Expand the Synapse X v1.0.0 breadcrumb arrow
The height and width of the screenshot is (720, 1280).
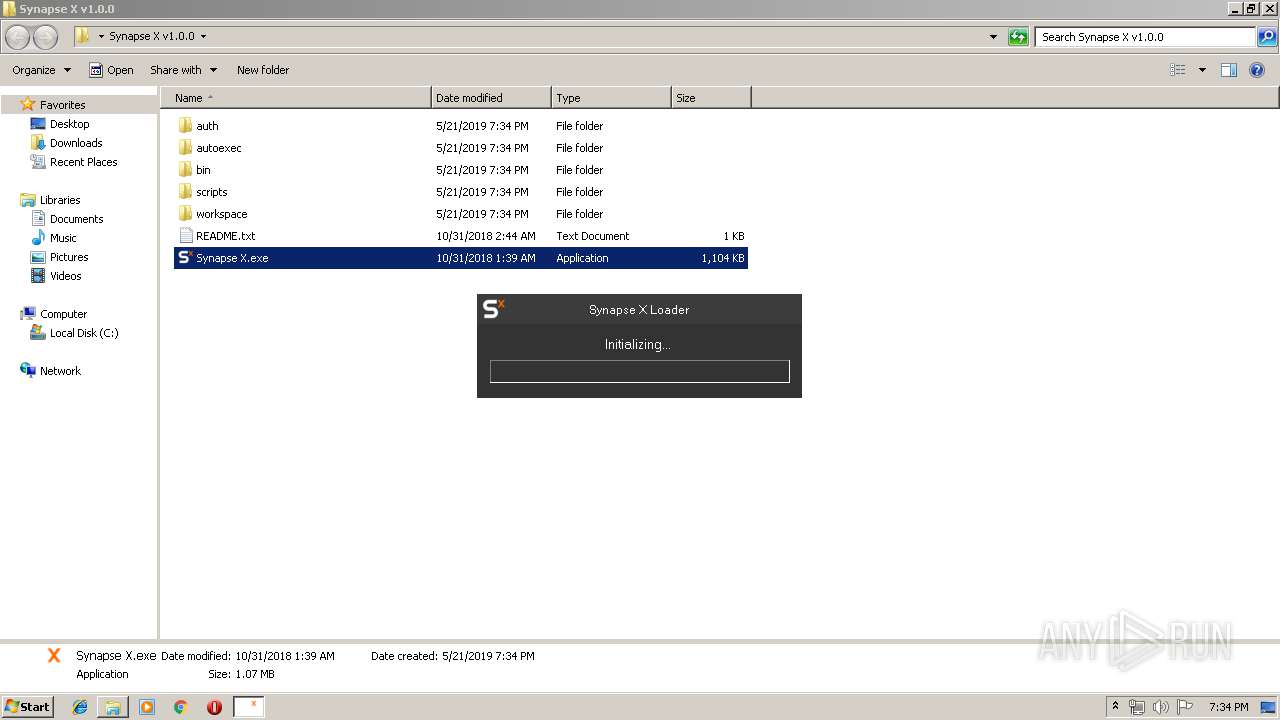[x=203, y=36]
